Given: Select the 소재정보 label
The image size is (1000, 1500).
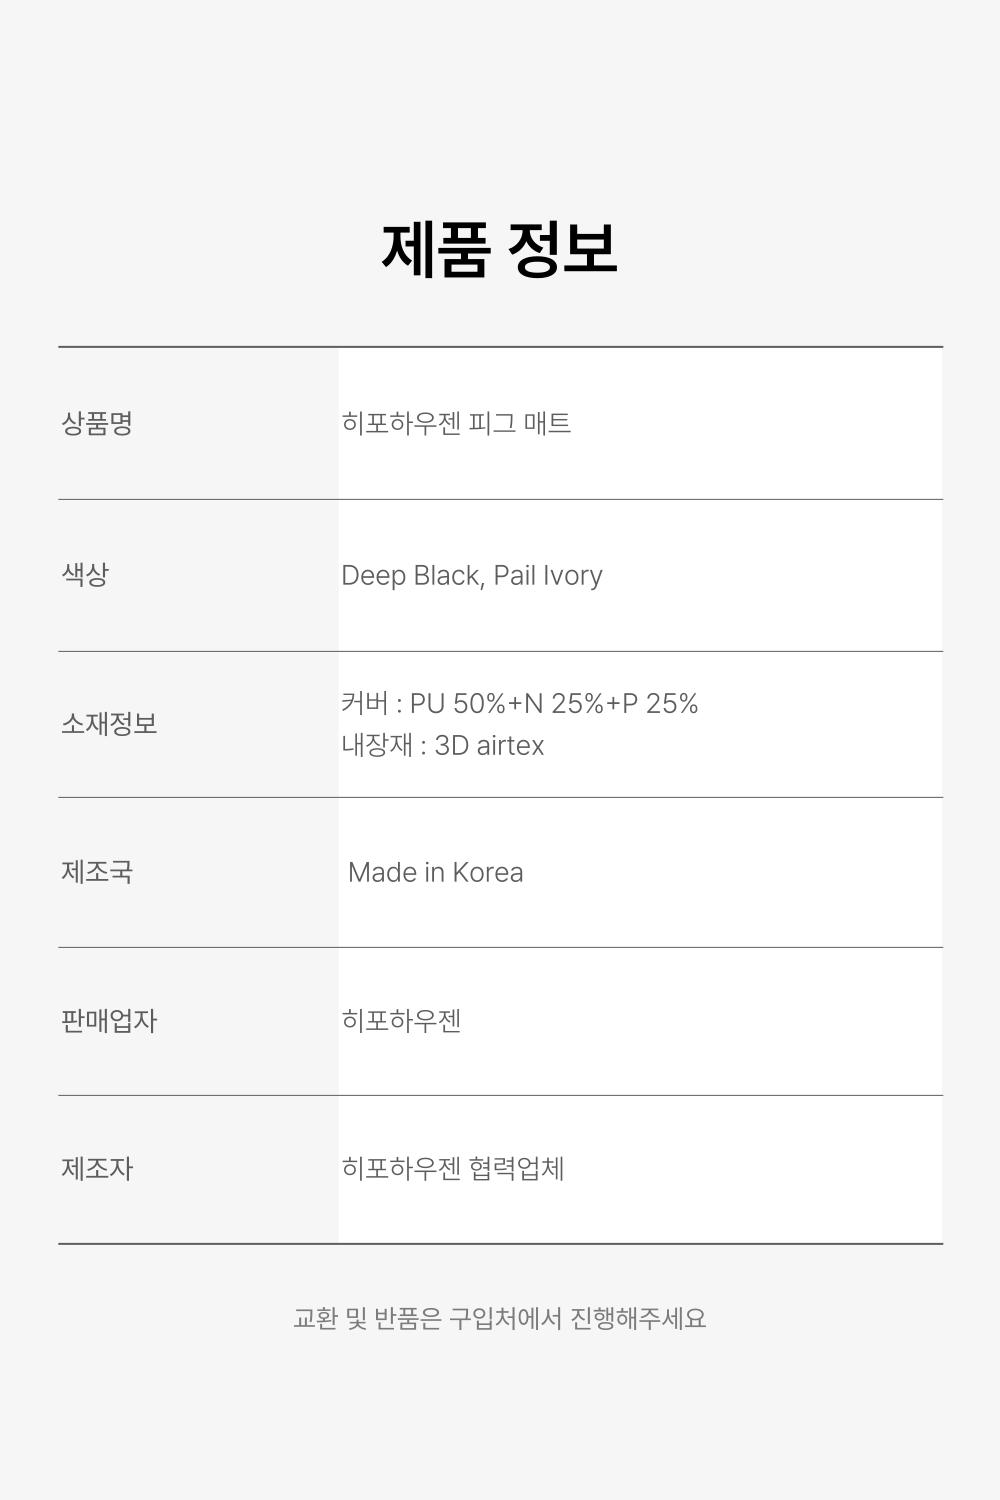Looking at the screenshot, I should 109,723.
